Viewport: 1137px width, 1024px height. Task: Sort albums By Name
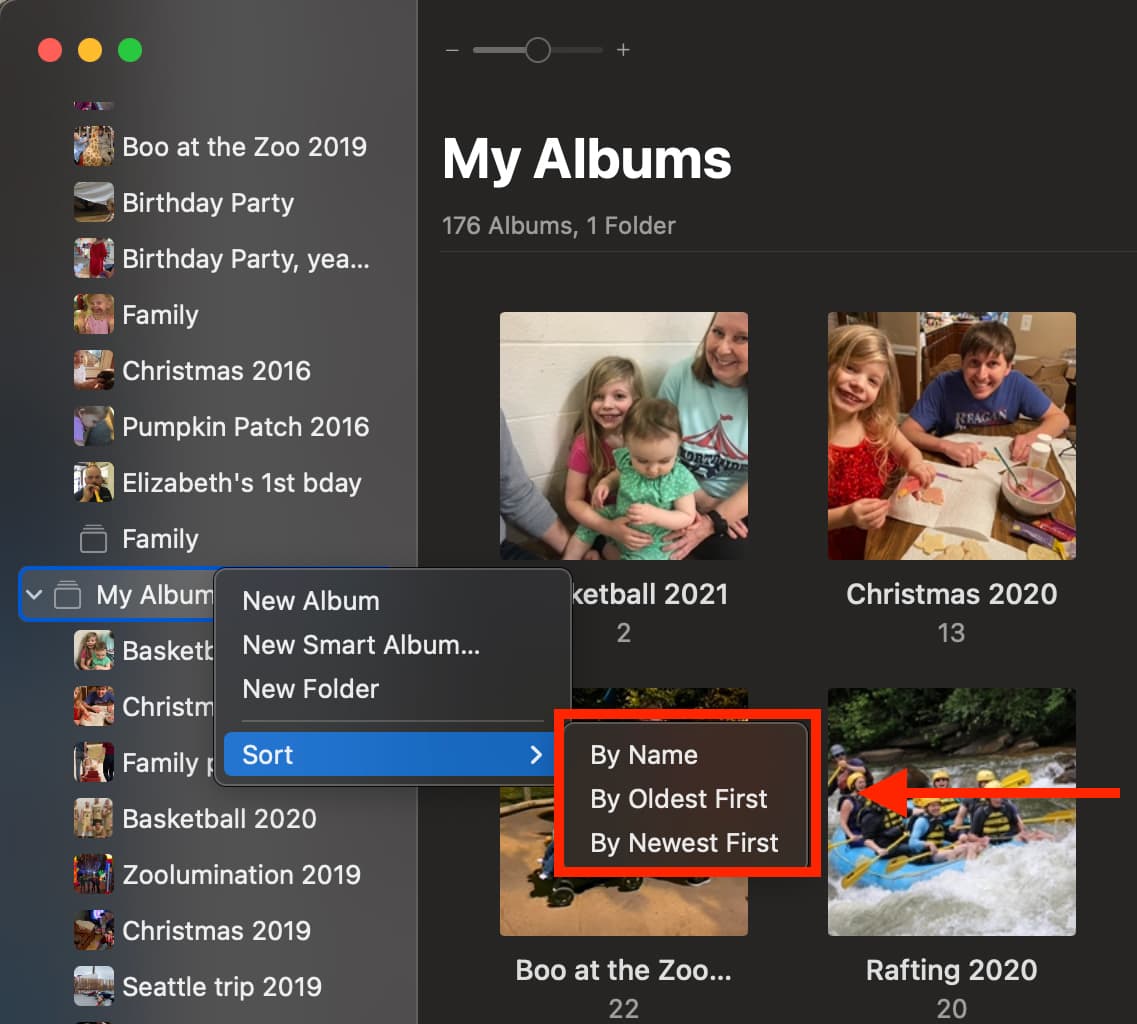[x=644, y=755]
